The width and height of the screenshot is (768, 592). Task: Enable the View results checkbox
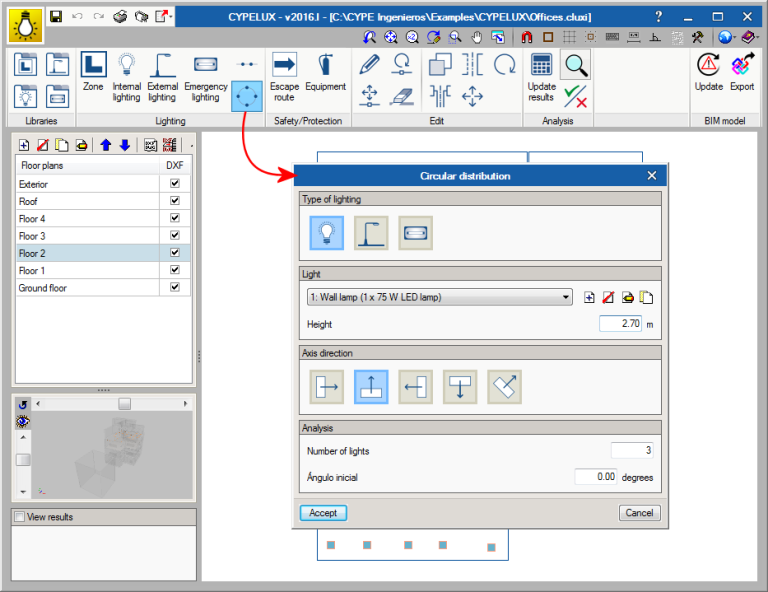point(20,517)
